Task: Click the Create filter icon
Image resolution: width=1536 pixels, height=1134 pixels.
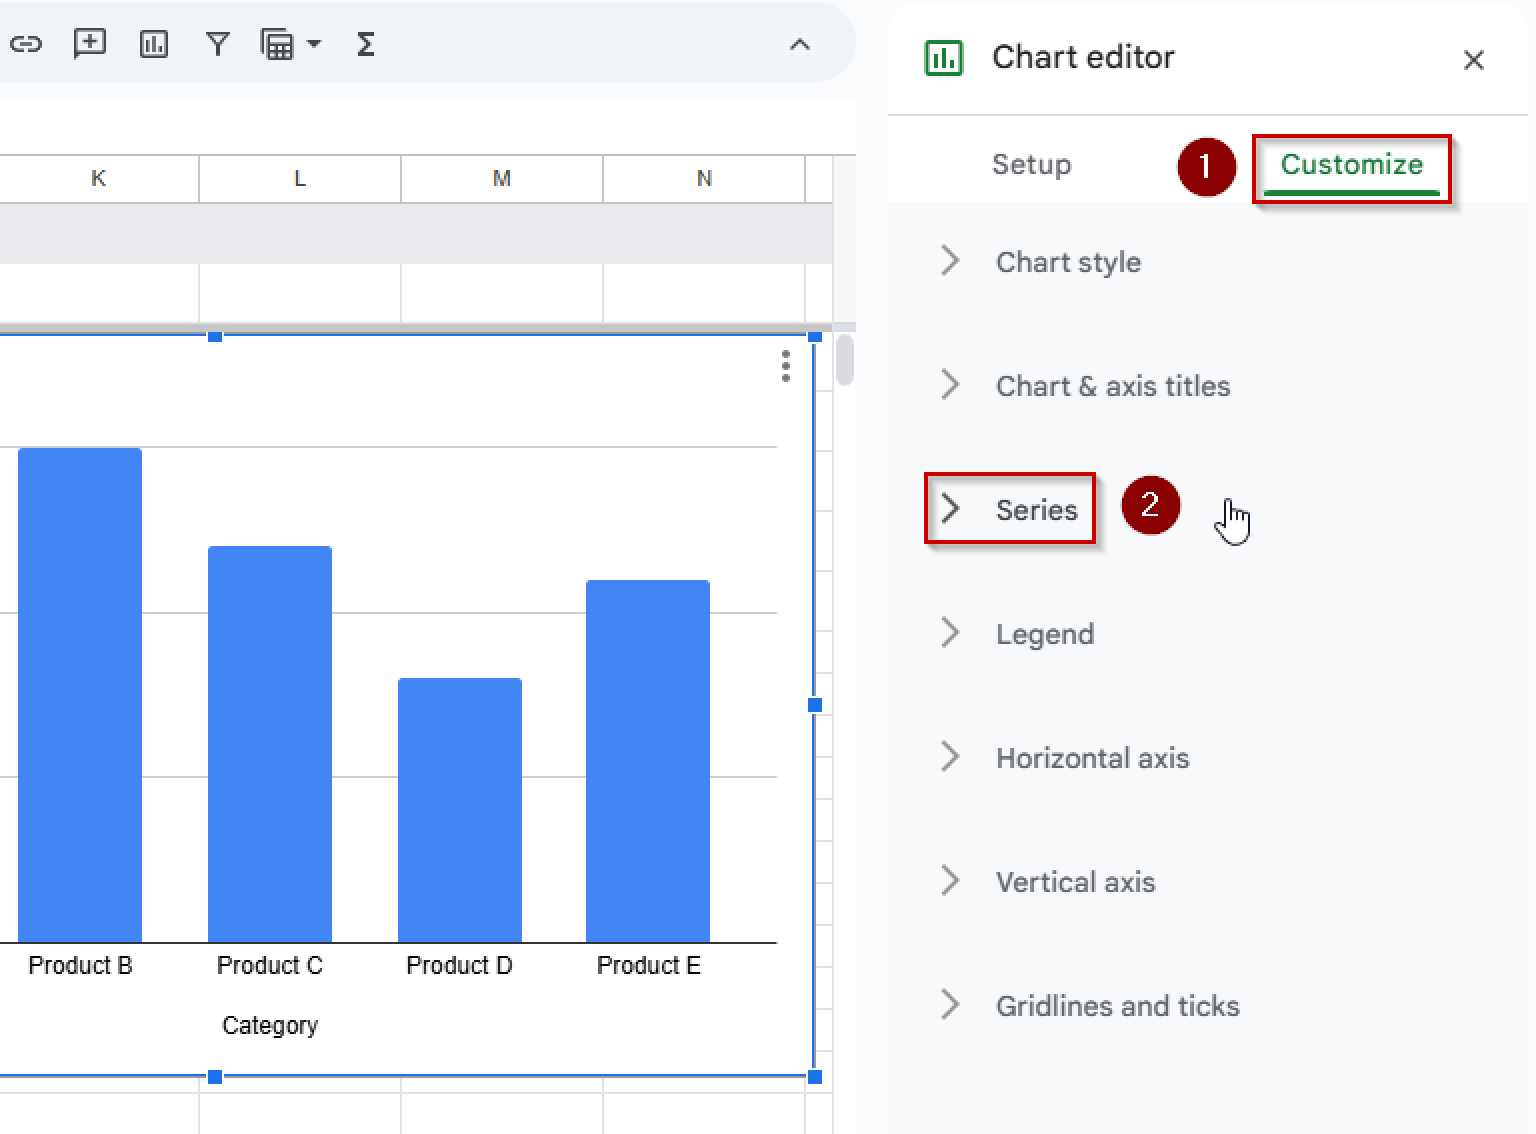Action: pos(217,43)
